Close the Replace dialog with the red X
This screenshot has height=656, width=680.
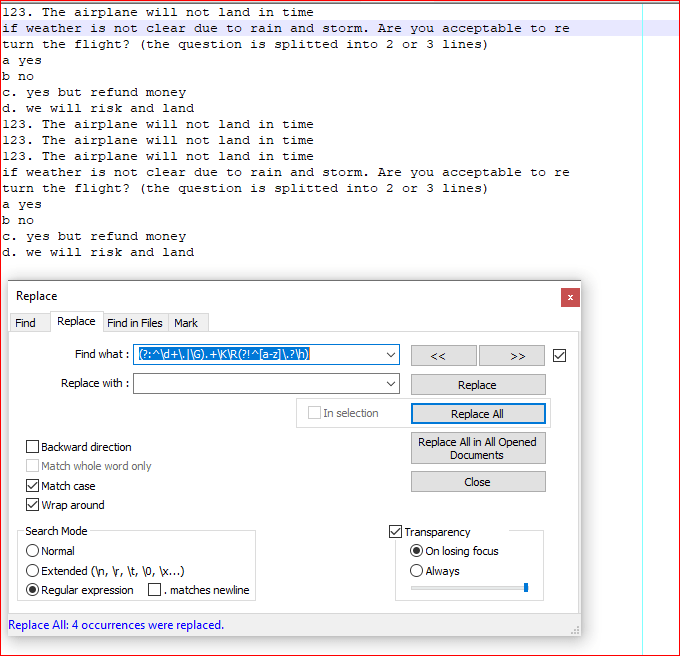(x=570, y=297)
